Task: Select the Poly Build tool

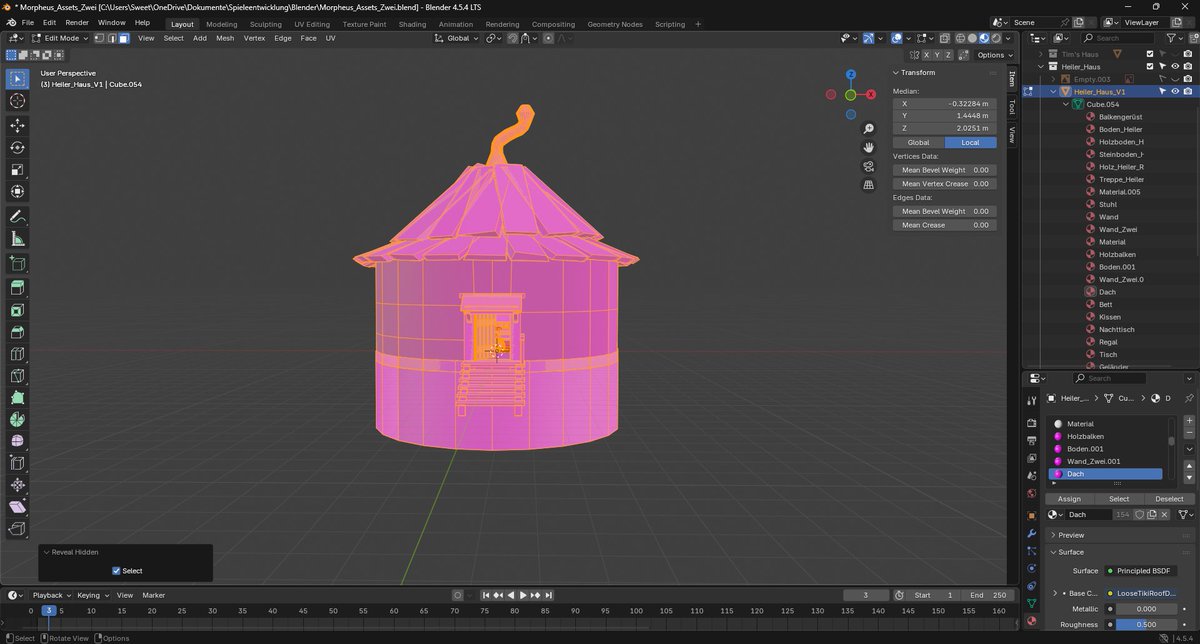Action: tap(18, 397)
